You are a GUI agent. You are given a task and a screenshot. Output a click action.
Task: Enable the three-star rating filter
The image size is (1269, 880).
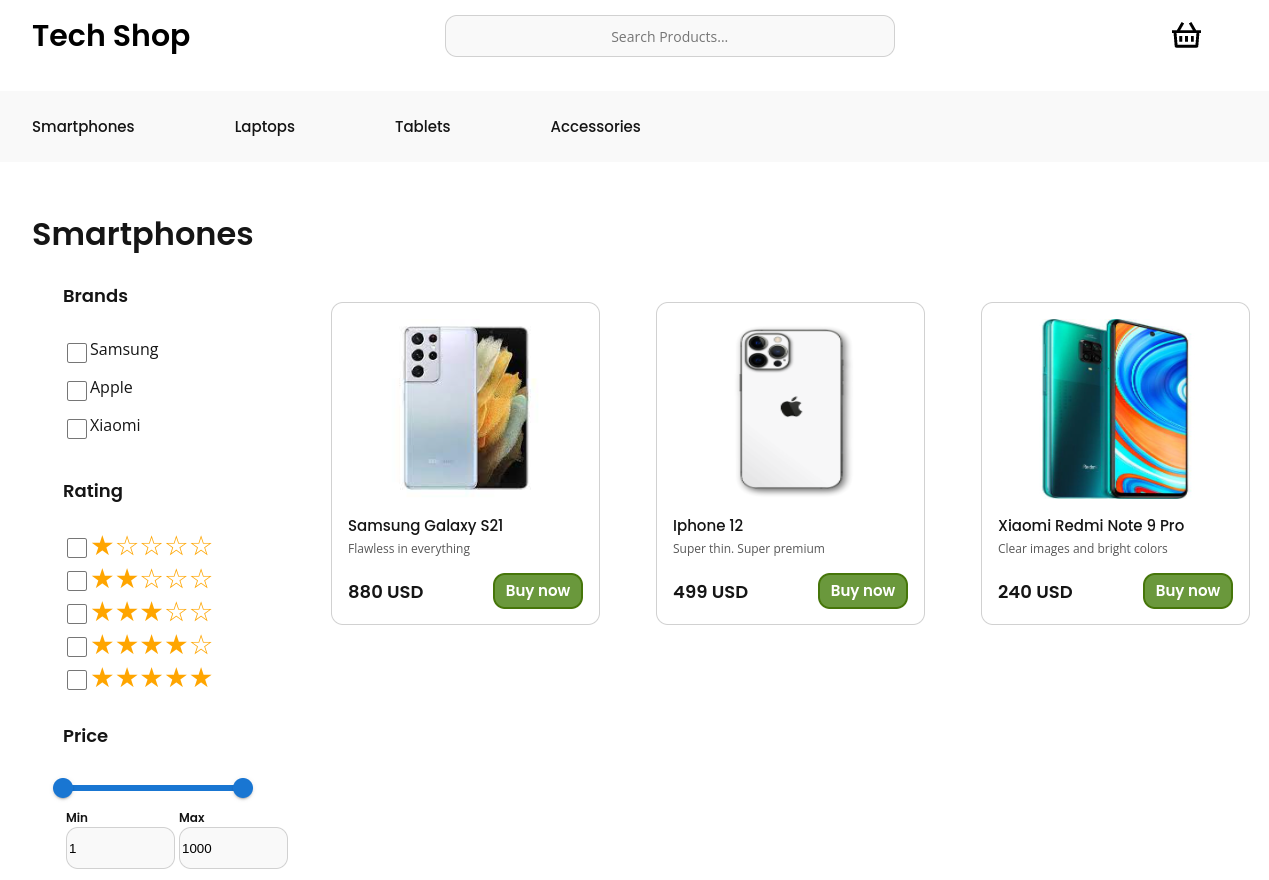pos(77,613)
